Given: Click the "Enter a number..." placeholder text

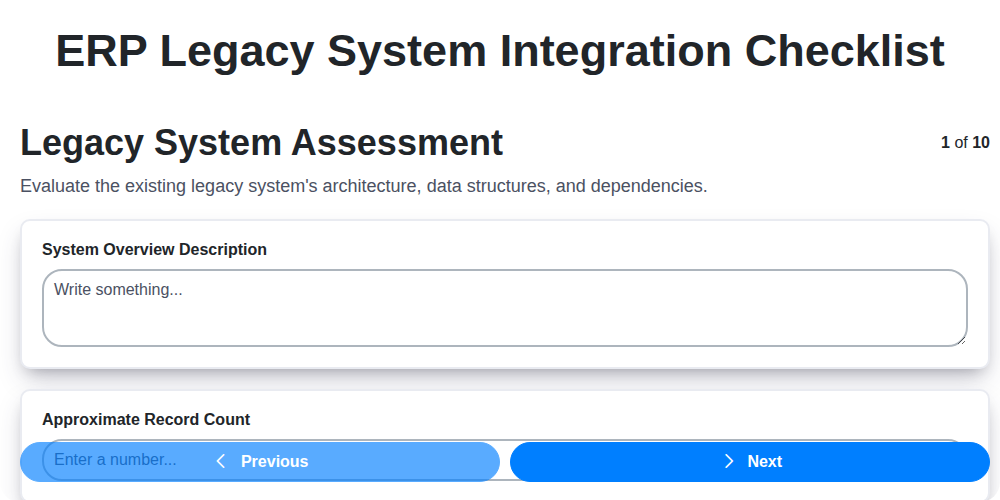Looking at the screenshot, I should pos(115,460).
